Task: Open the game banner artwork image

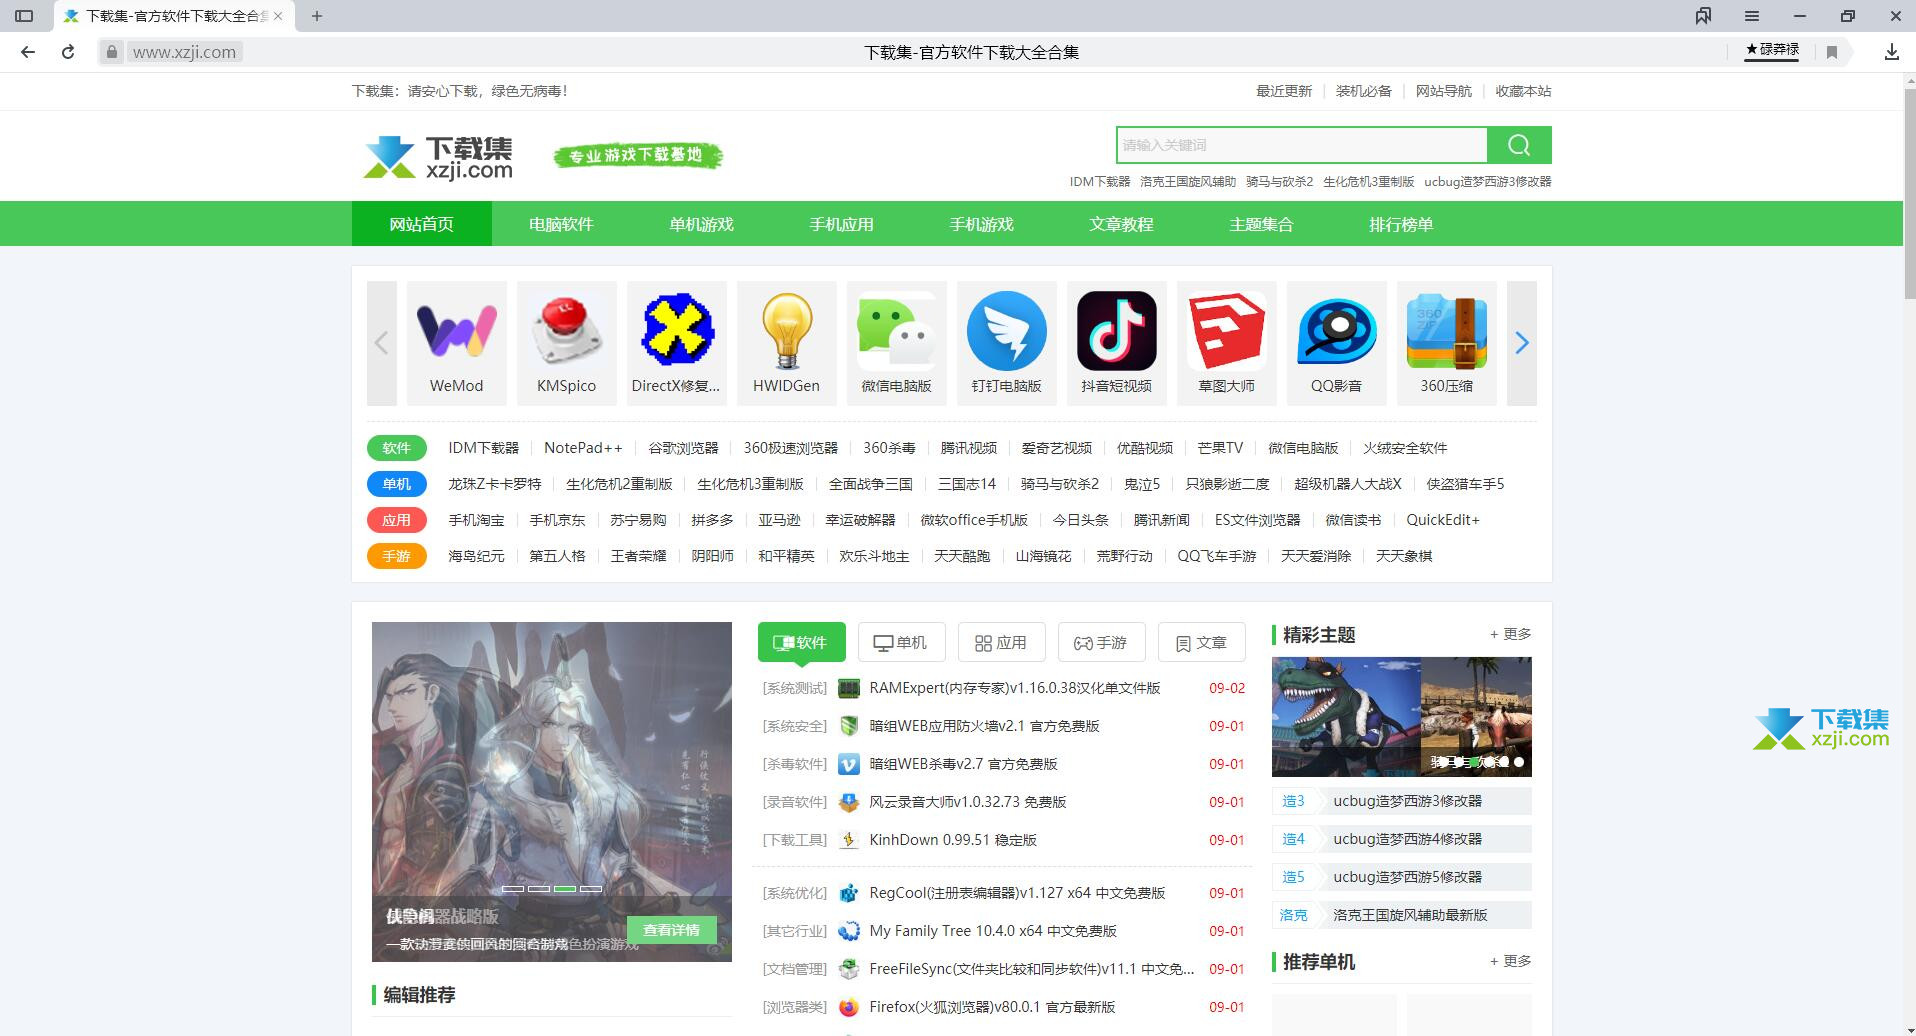Action: click(552, 792)
